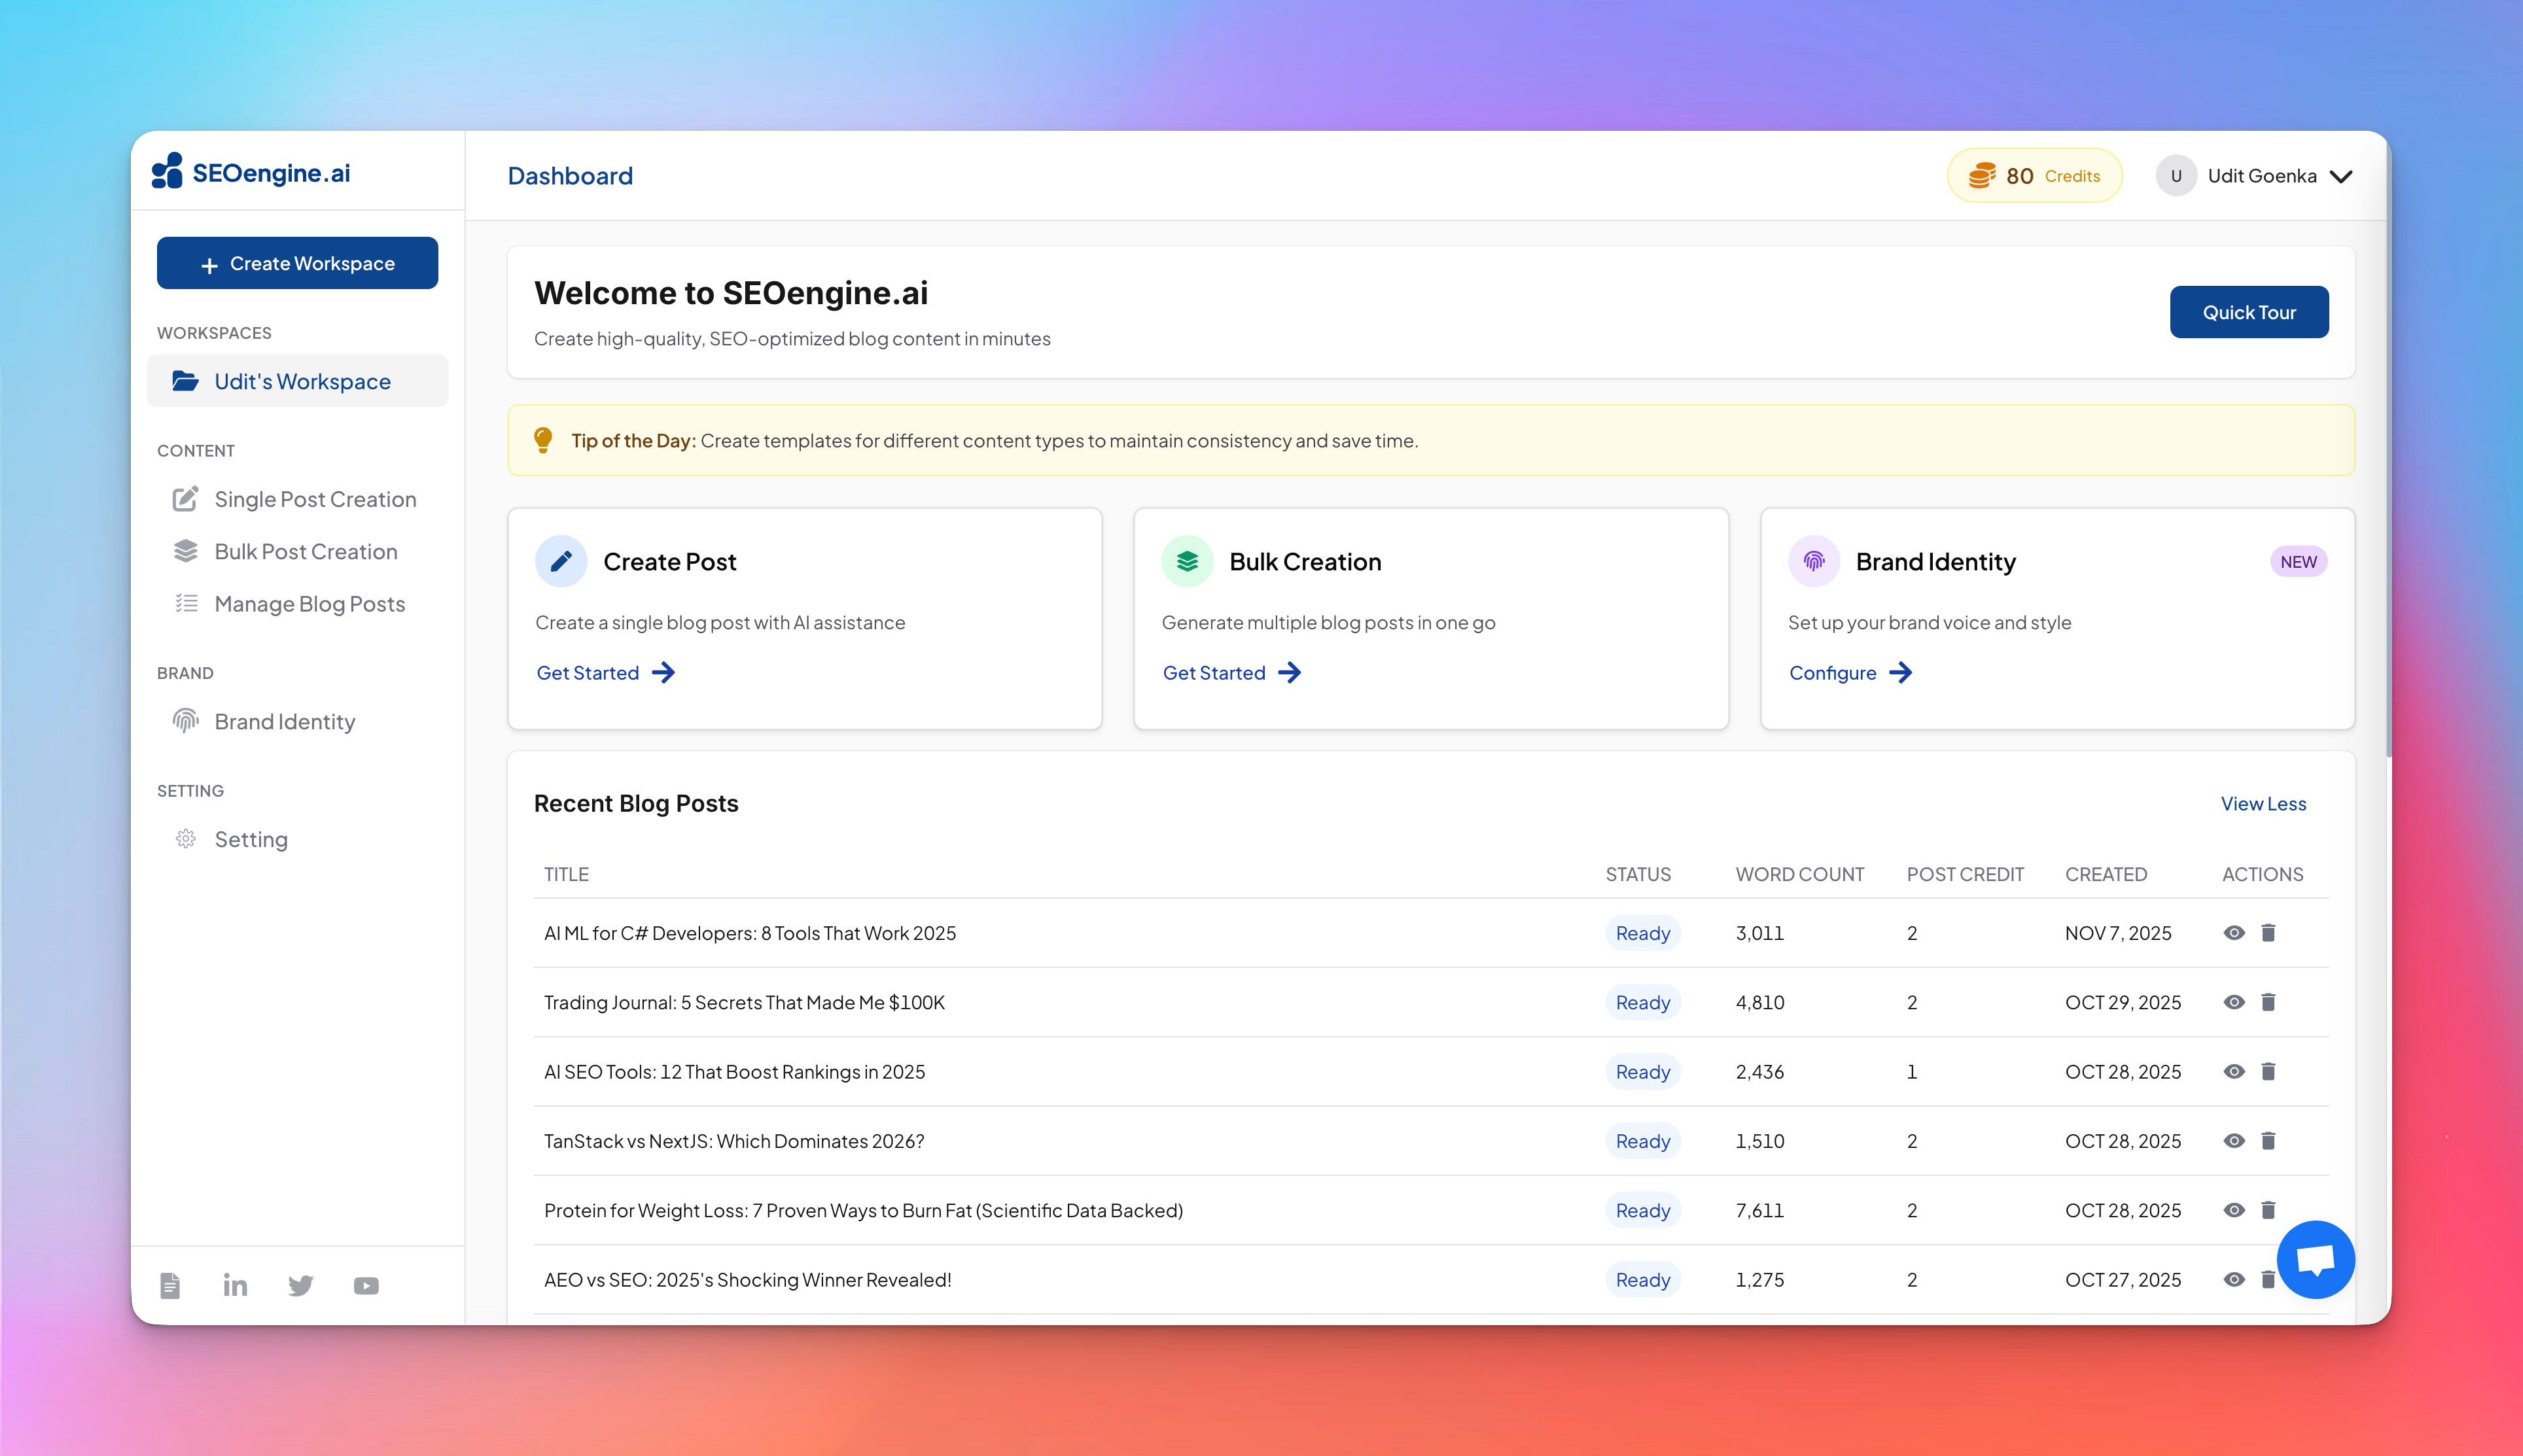Click the Twitter bird icon in the footer

[301, 1285]
